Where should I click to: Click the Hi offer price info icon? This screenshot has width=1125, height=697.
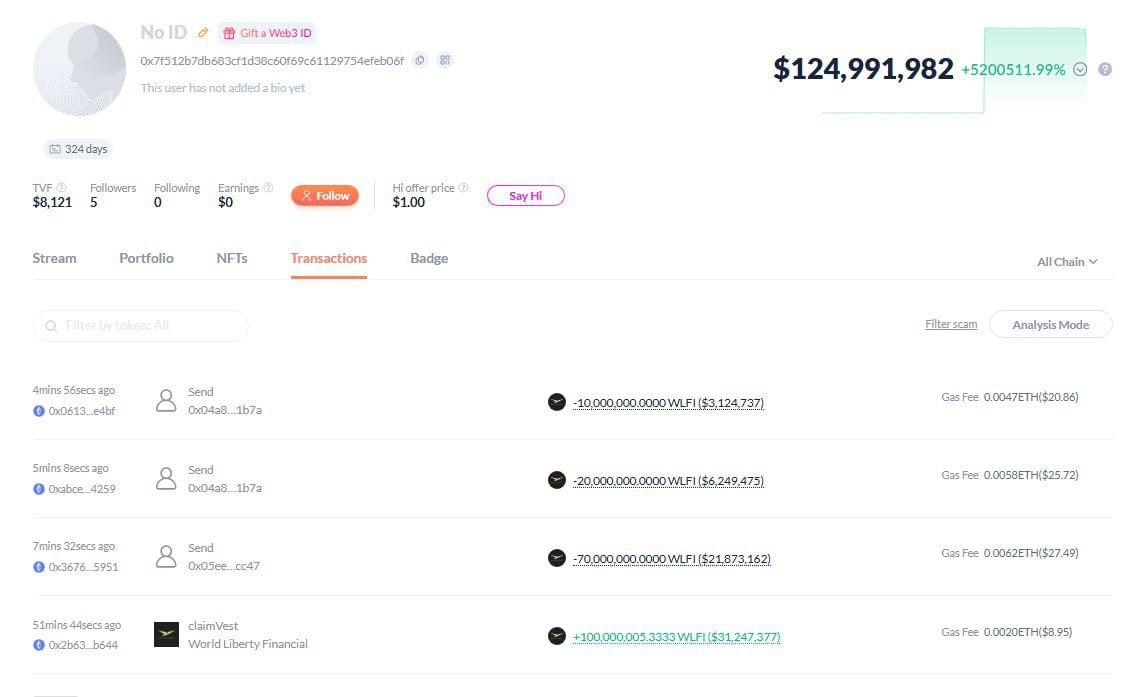463,187
